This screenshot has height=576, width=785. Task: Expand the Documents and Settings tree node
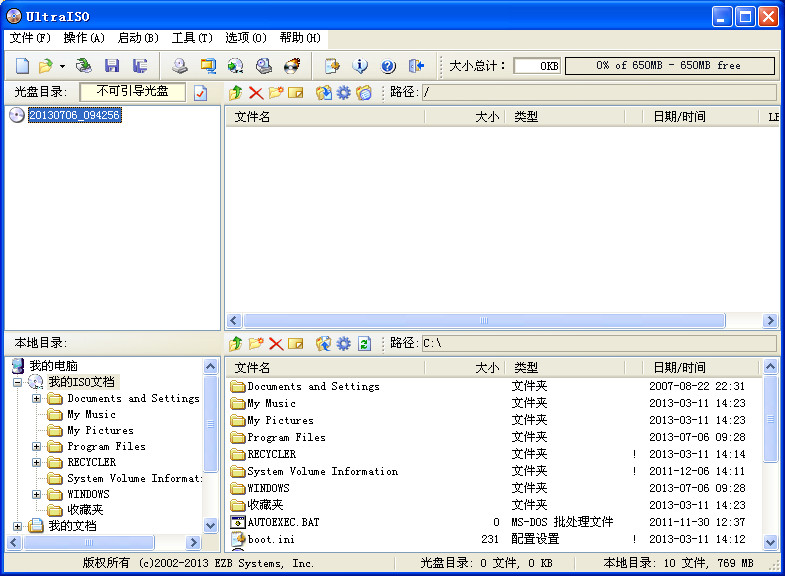37,398
